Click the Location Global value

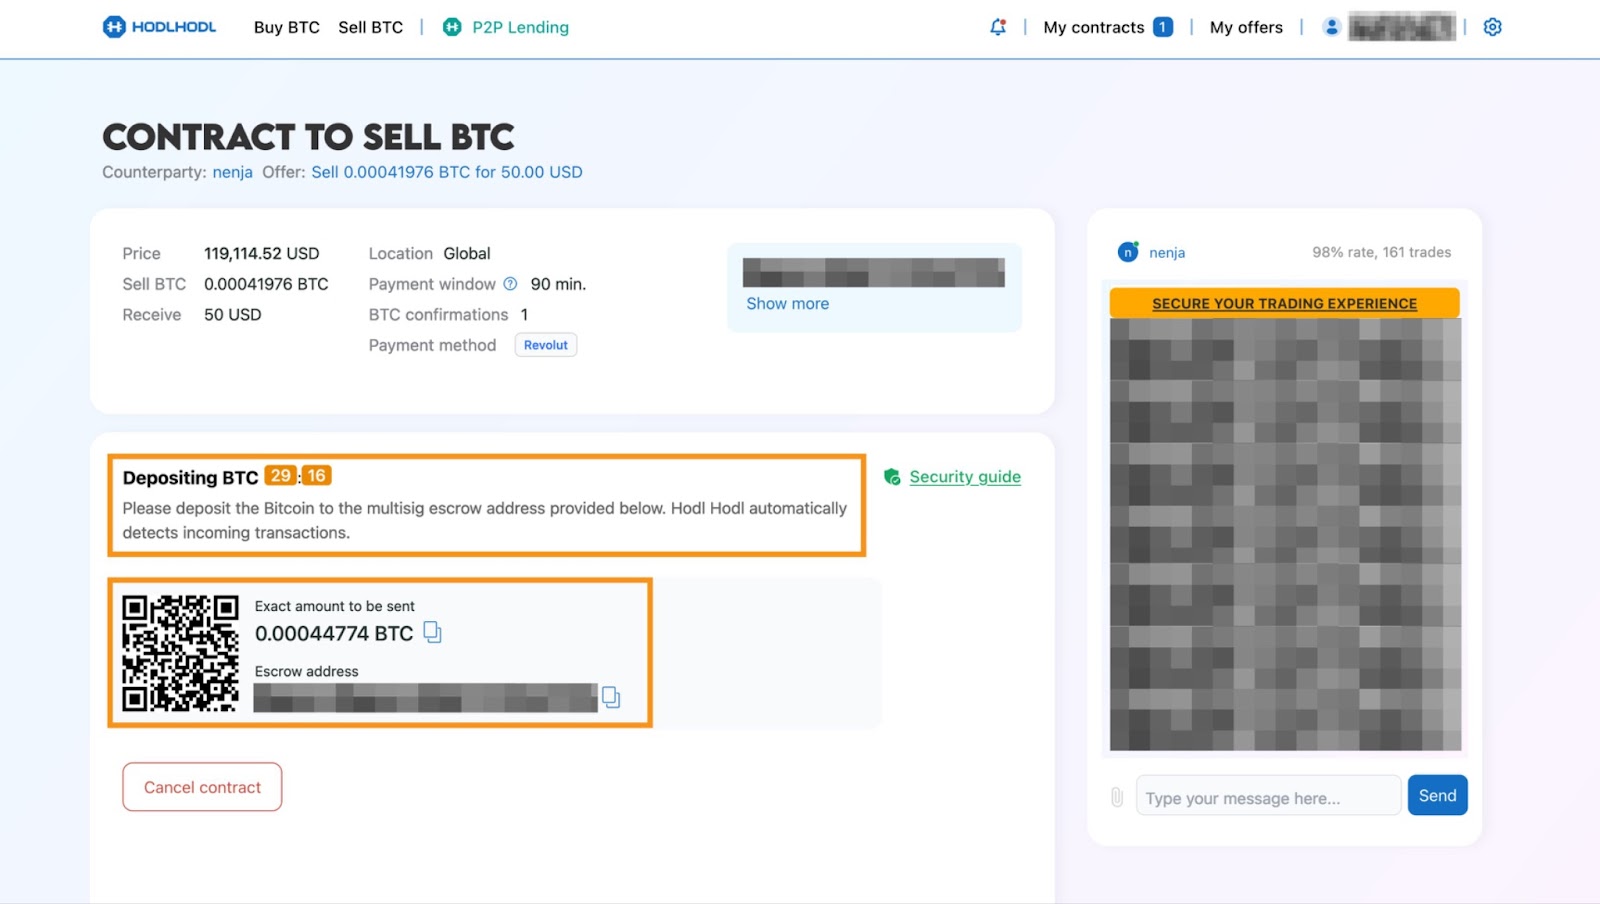[467, 254]
